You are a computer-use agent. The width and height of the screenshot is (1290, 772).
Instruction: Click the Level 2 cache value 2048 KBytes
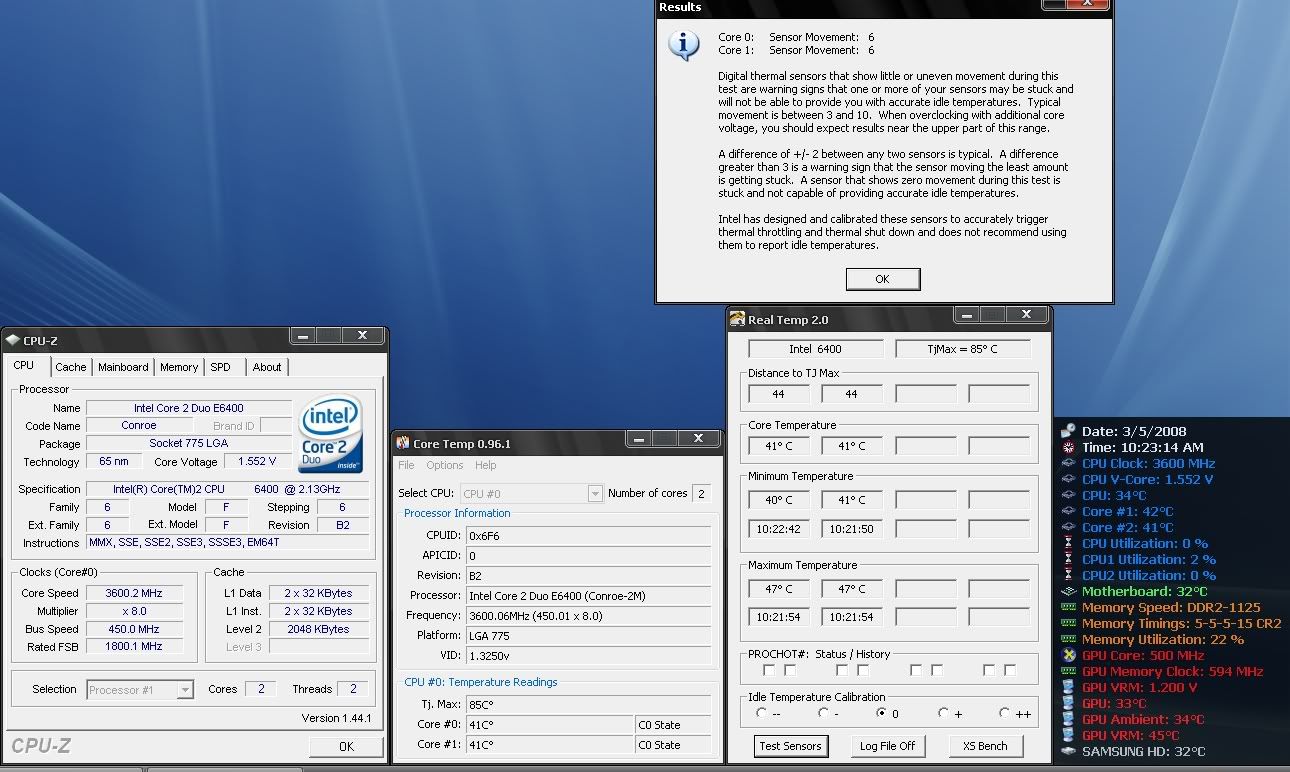pos(318,629)
